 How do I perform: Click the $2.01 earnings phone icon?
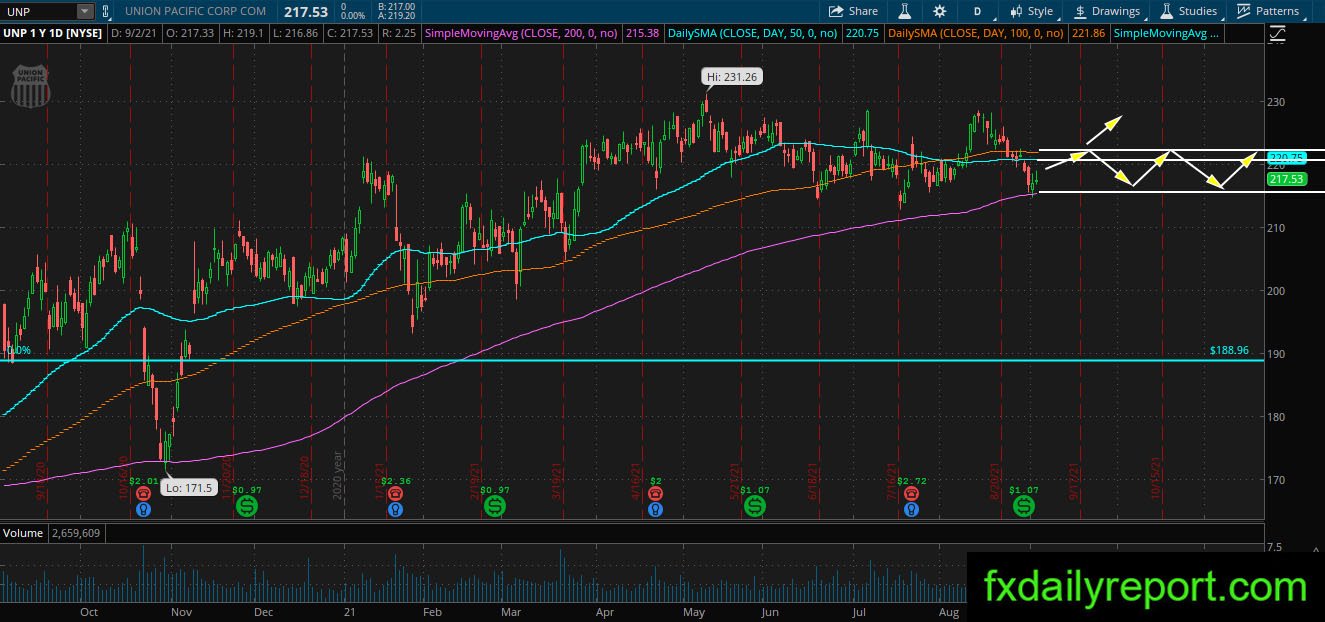[x=143, y=493]
